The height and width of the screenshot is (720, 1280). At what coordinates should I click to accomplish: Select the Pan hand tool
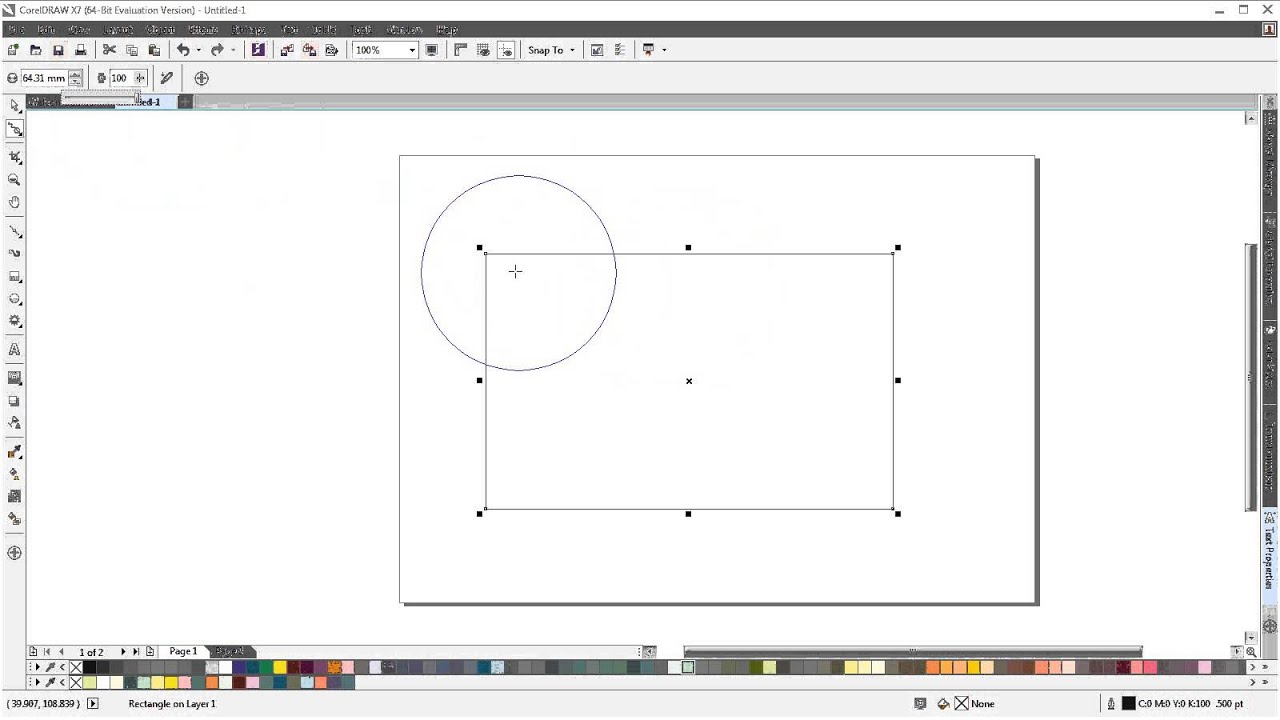(14, 202)
